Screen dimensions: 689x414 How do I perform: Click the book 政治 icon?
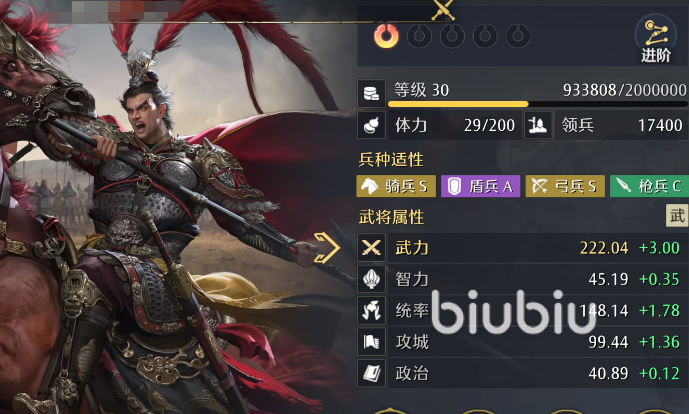tap(371, 373)
